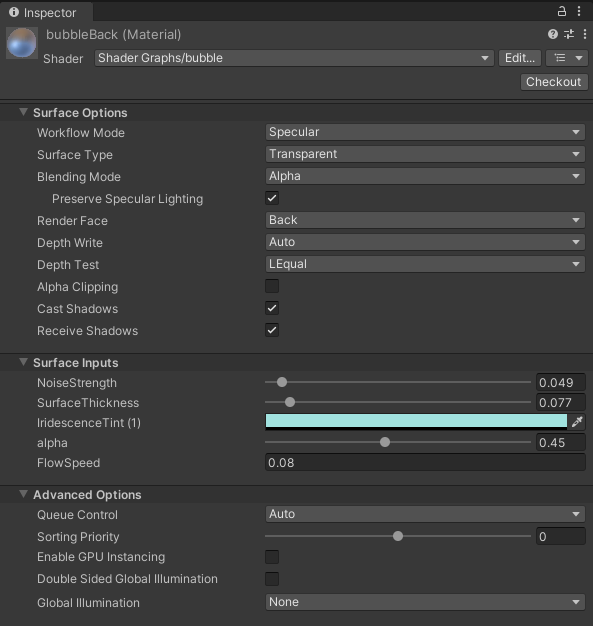This screenshot has width=593, height=626.
Task: Turn on Enable GPU Instancing checkbox
Action: [272, 557]
